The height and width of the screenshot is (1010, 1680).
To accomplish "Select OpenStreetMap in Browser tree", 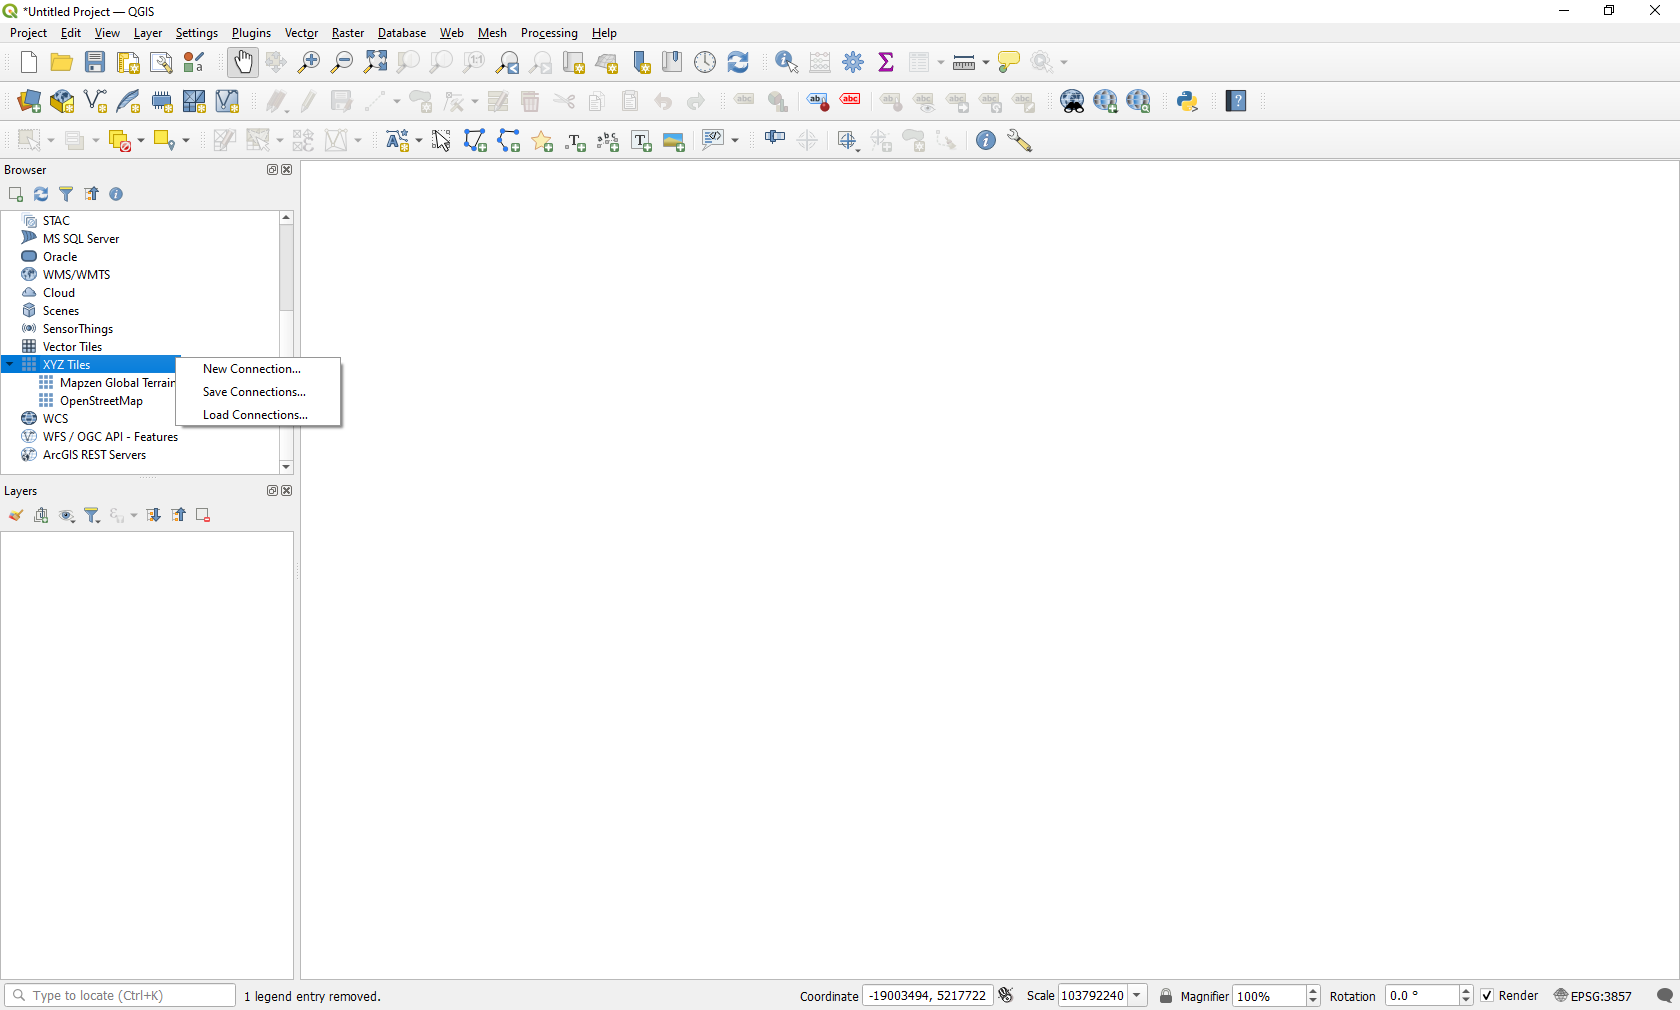I will tap(101, 401).
